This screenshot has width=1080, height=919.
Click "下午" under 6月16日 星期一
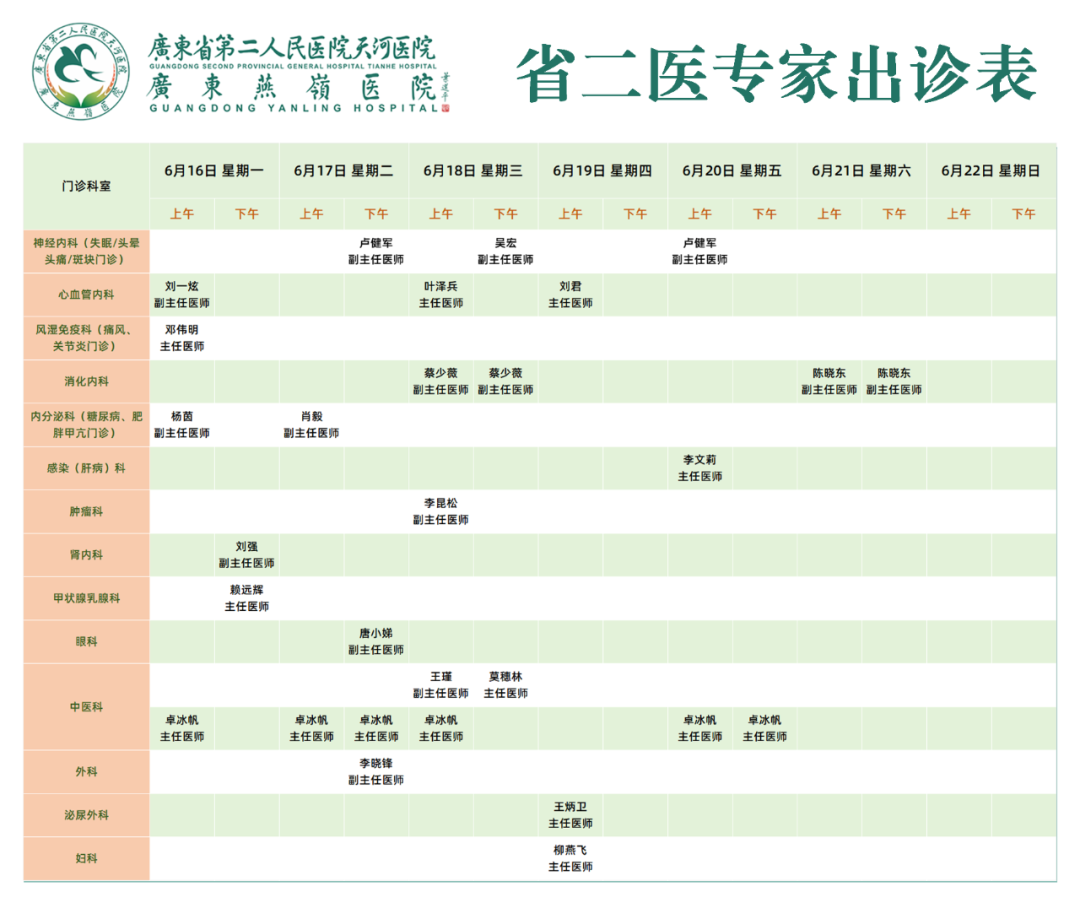247,214
